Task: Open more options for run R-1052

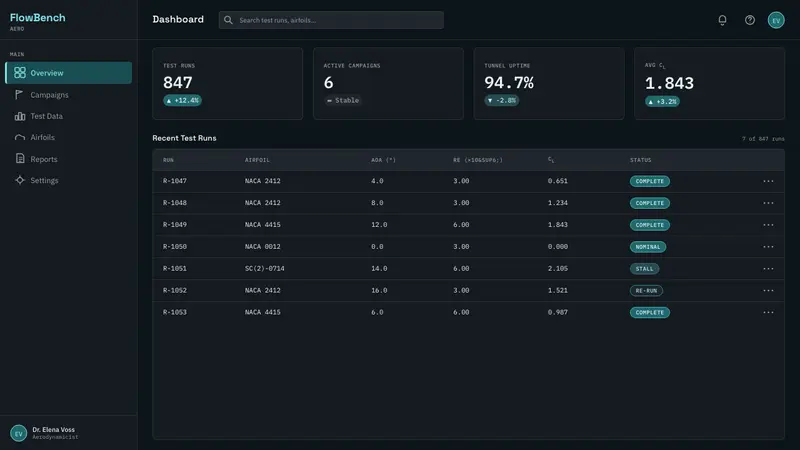Action: click(x=768, y=291)
